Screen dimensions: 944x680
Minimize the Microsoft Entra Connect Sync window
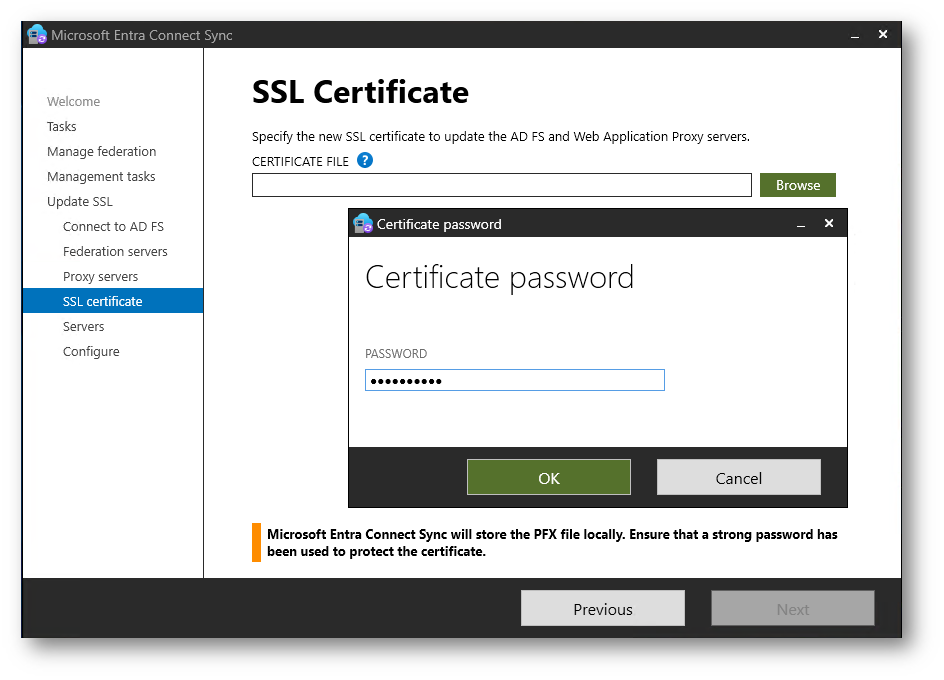(855, 35)
